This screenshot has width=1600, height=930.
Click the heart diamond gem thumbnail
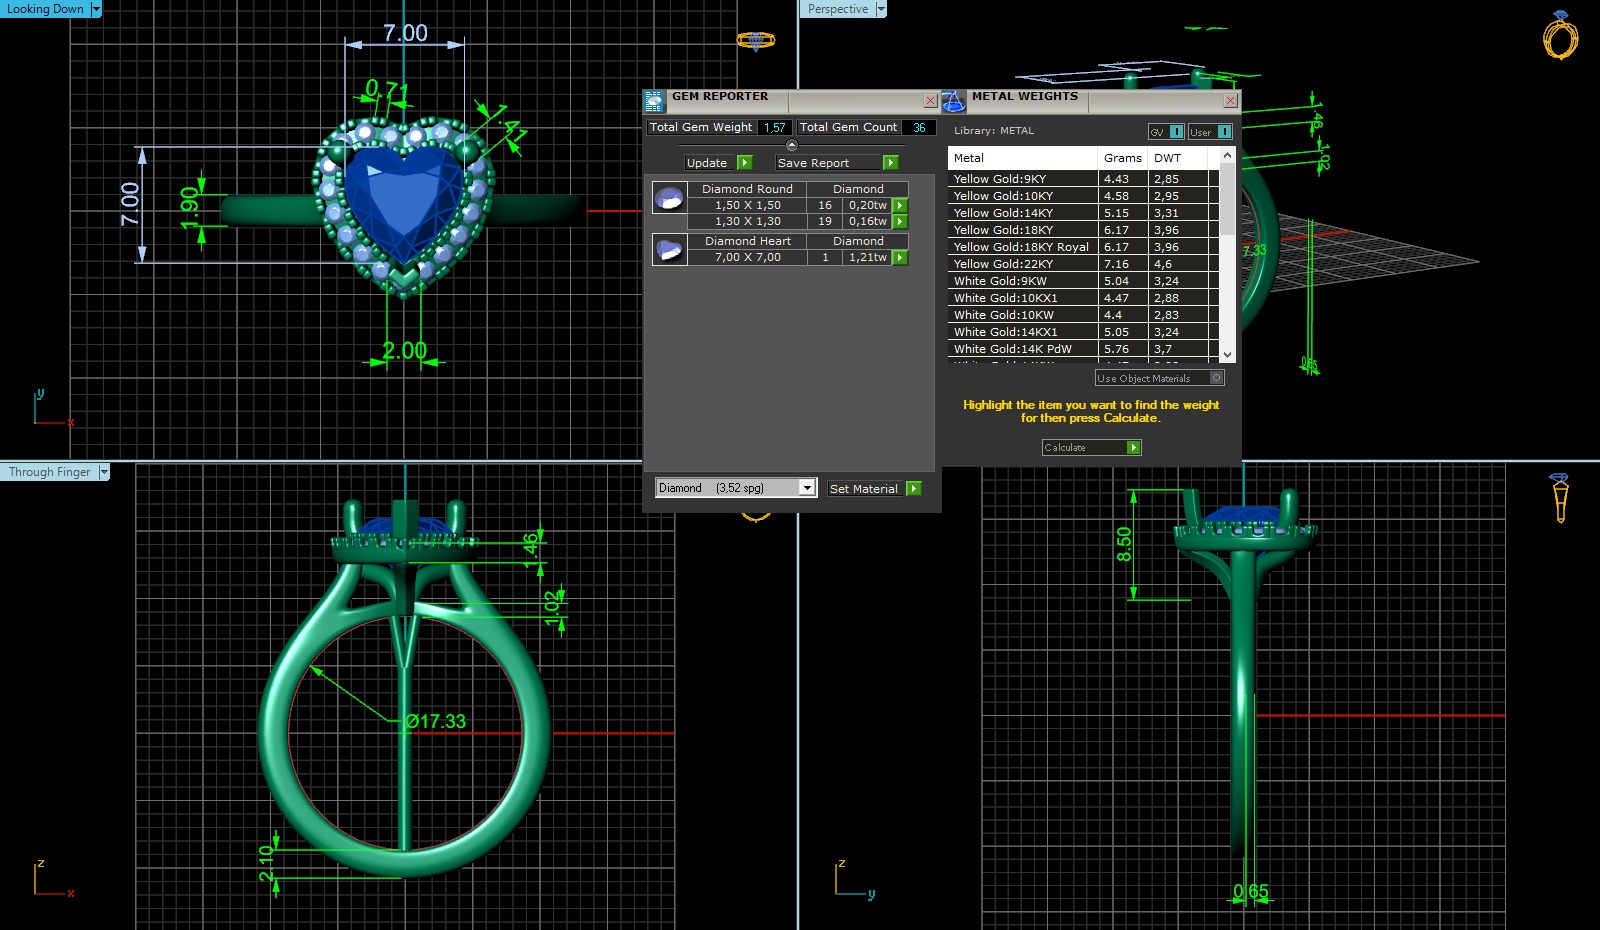tap(669, 249)
